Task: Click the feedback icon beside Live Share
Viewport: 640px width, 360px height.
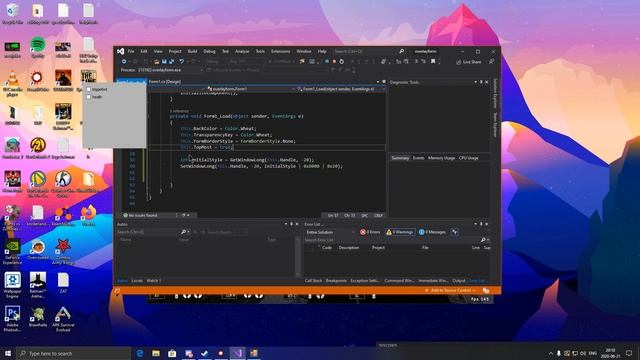Action: coord(491,62)
